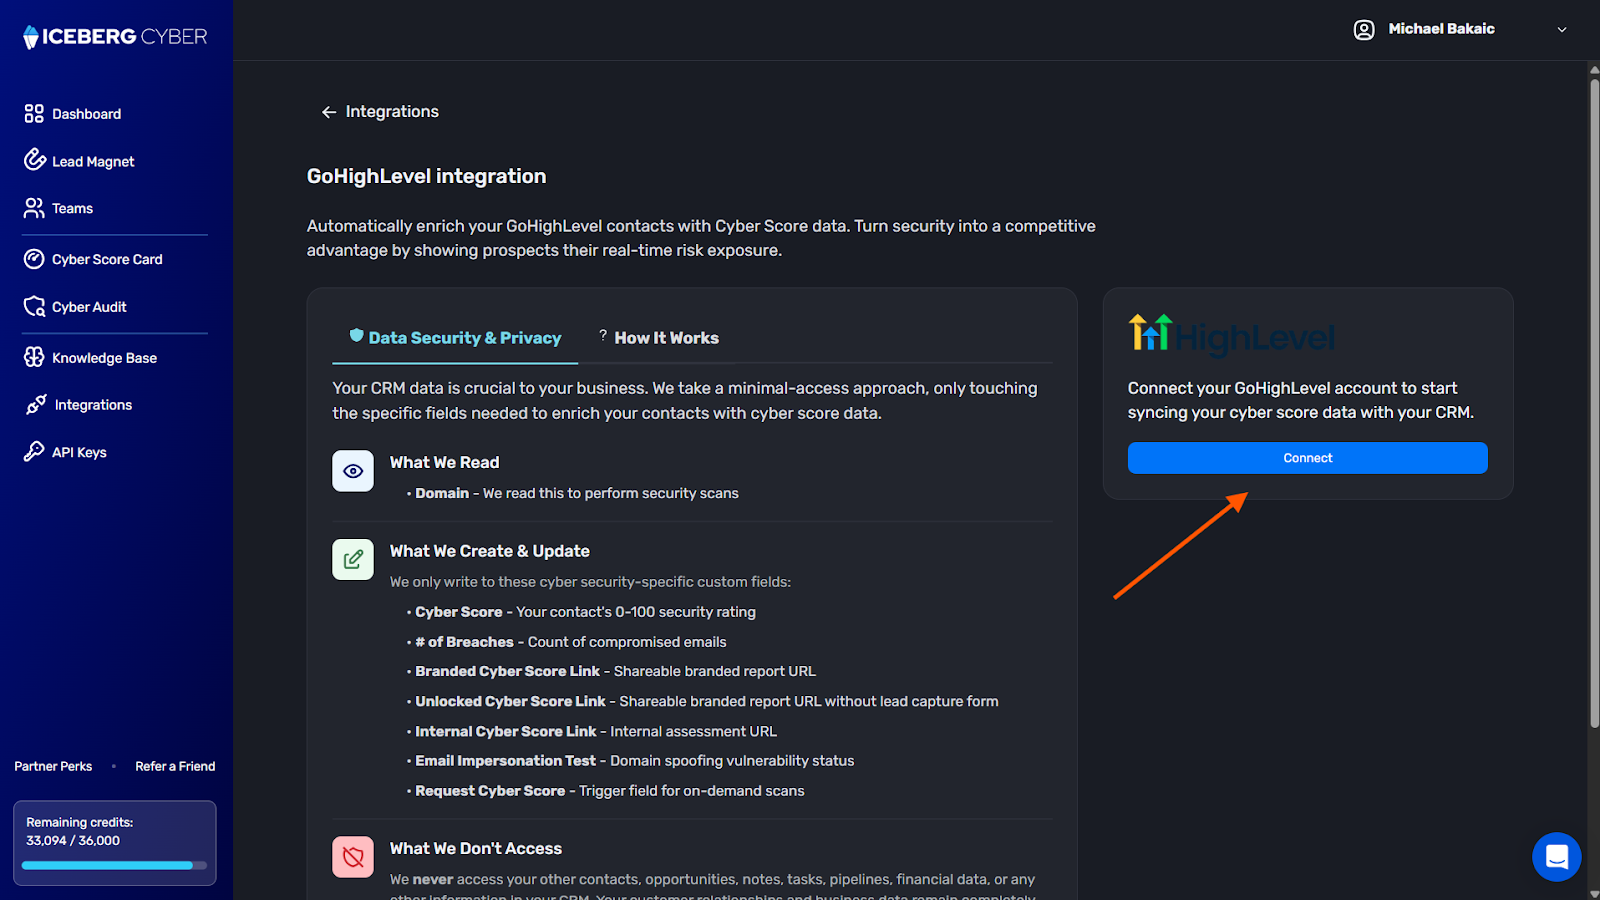The width and height of the screenshot is (1600, 900).
Task: Switch to How It Works tab
Action: click(x=659, y=338)
